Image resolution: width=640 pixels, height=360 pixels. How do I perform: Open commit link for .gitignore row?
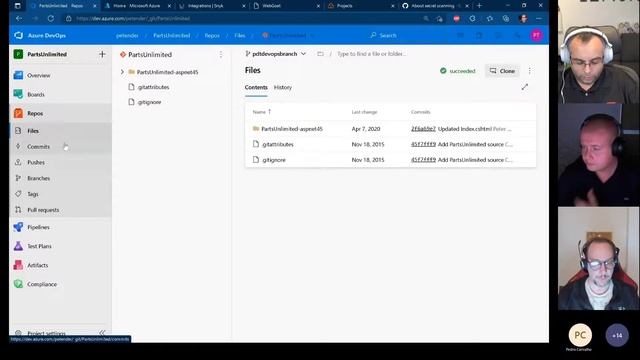click(423, 160)
